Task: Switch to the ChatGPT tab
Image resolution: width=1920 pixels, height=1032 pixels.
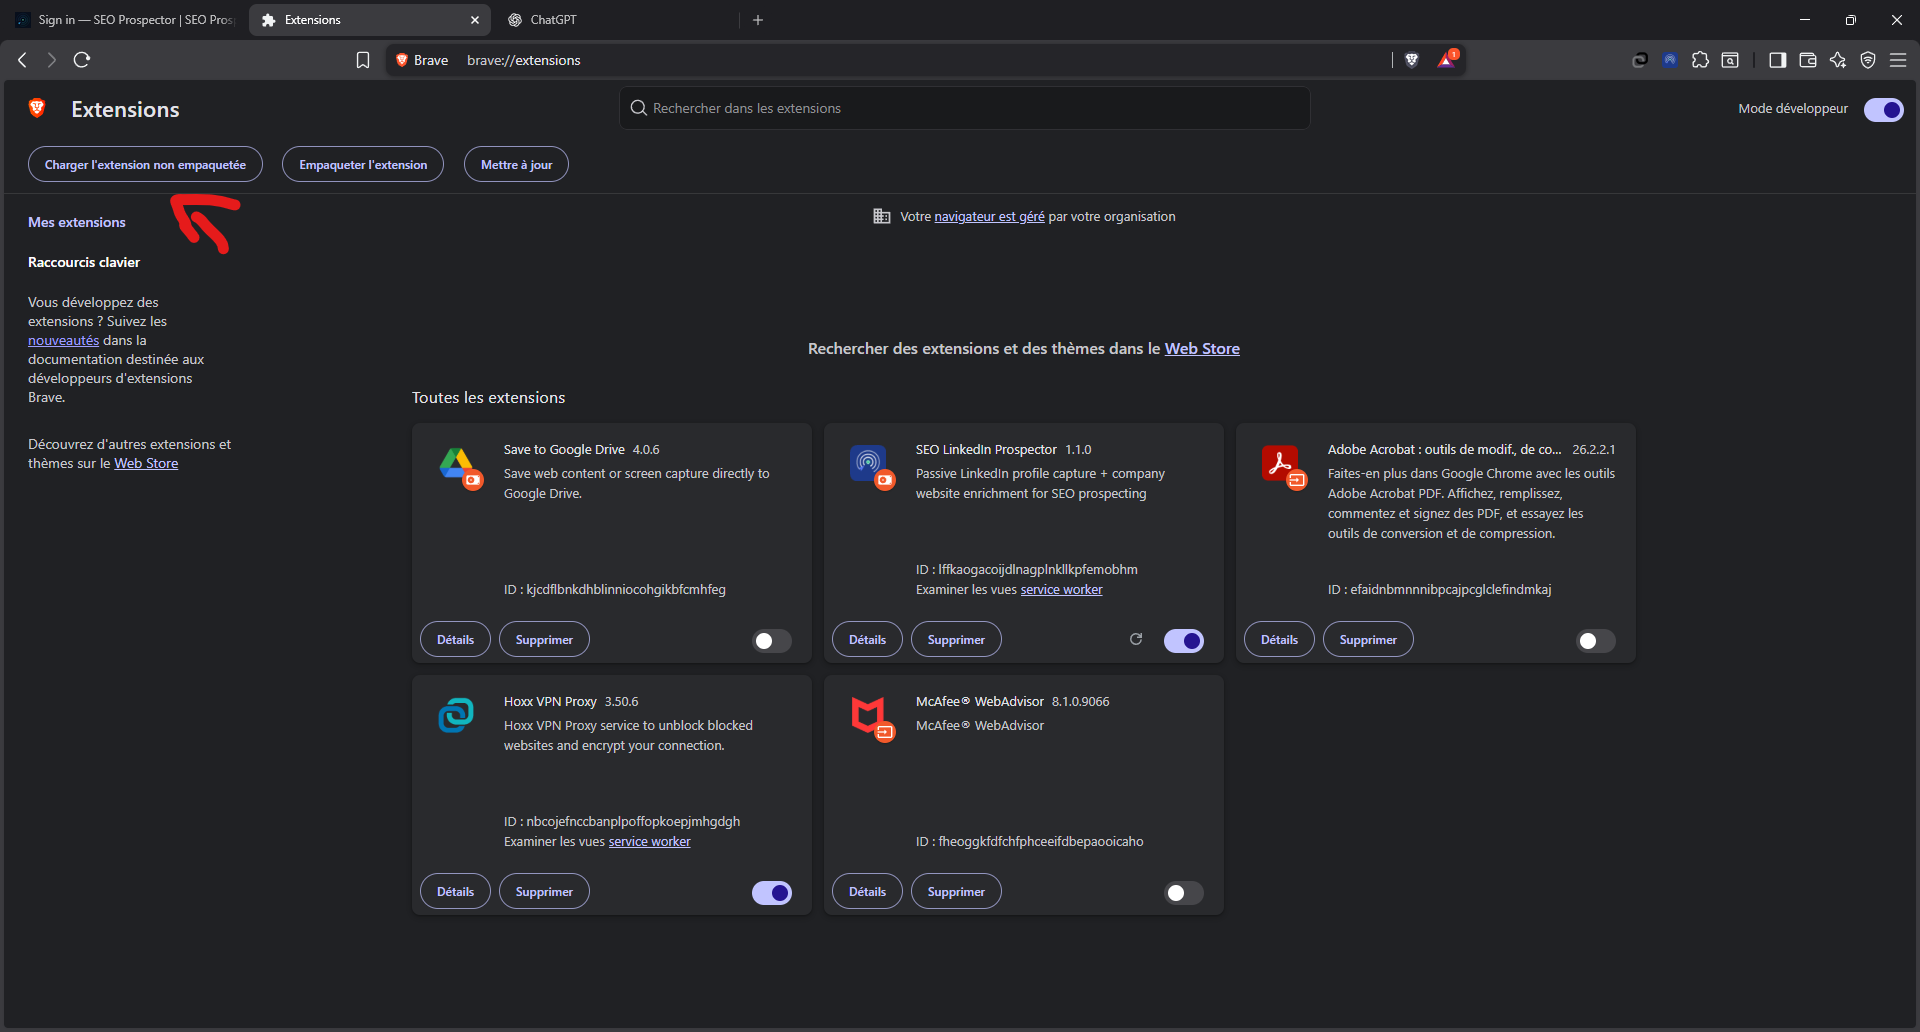Action: tap(553, 20)
